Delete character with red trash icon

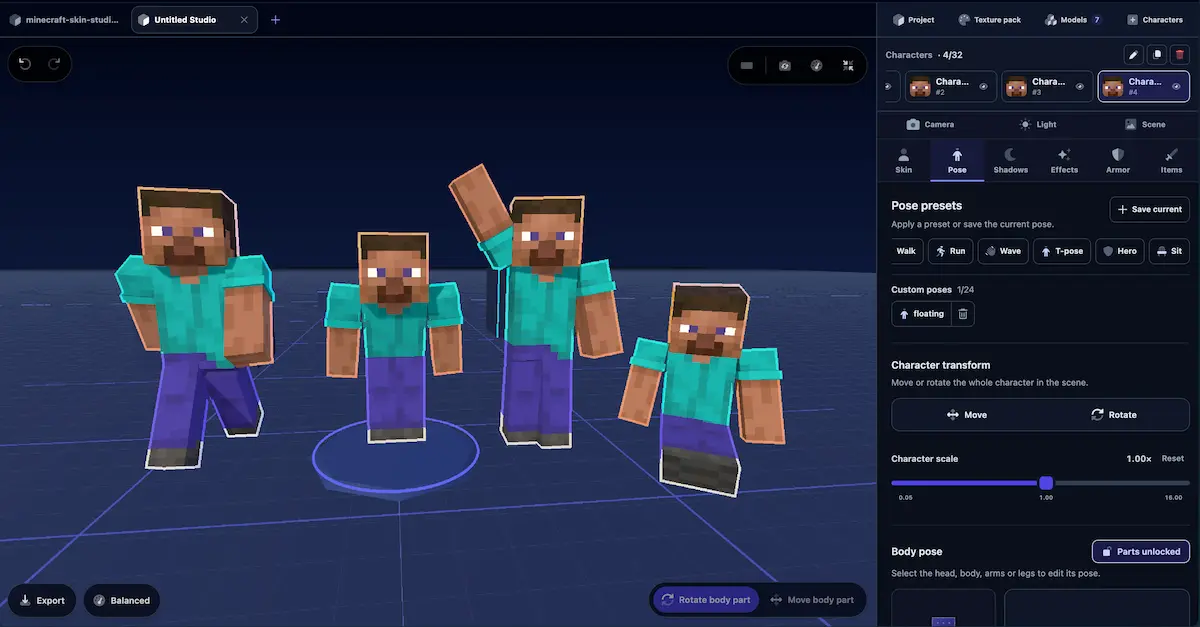click(1179, 55)
